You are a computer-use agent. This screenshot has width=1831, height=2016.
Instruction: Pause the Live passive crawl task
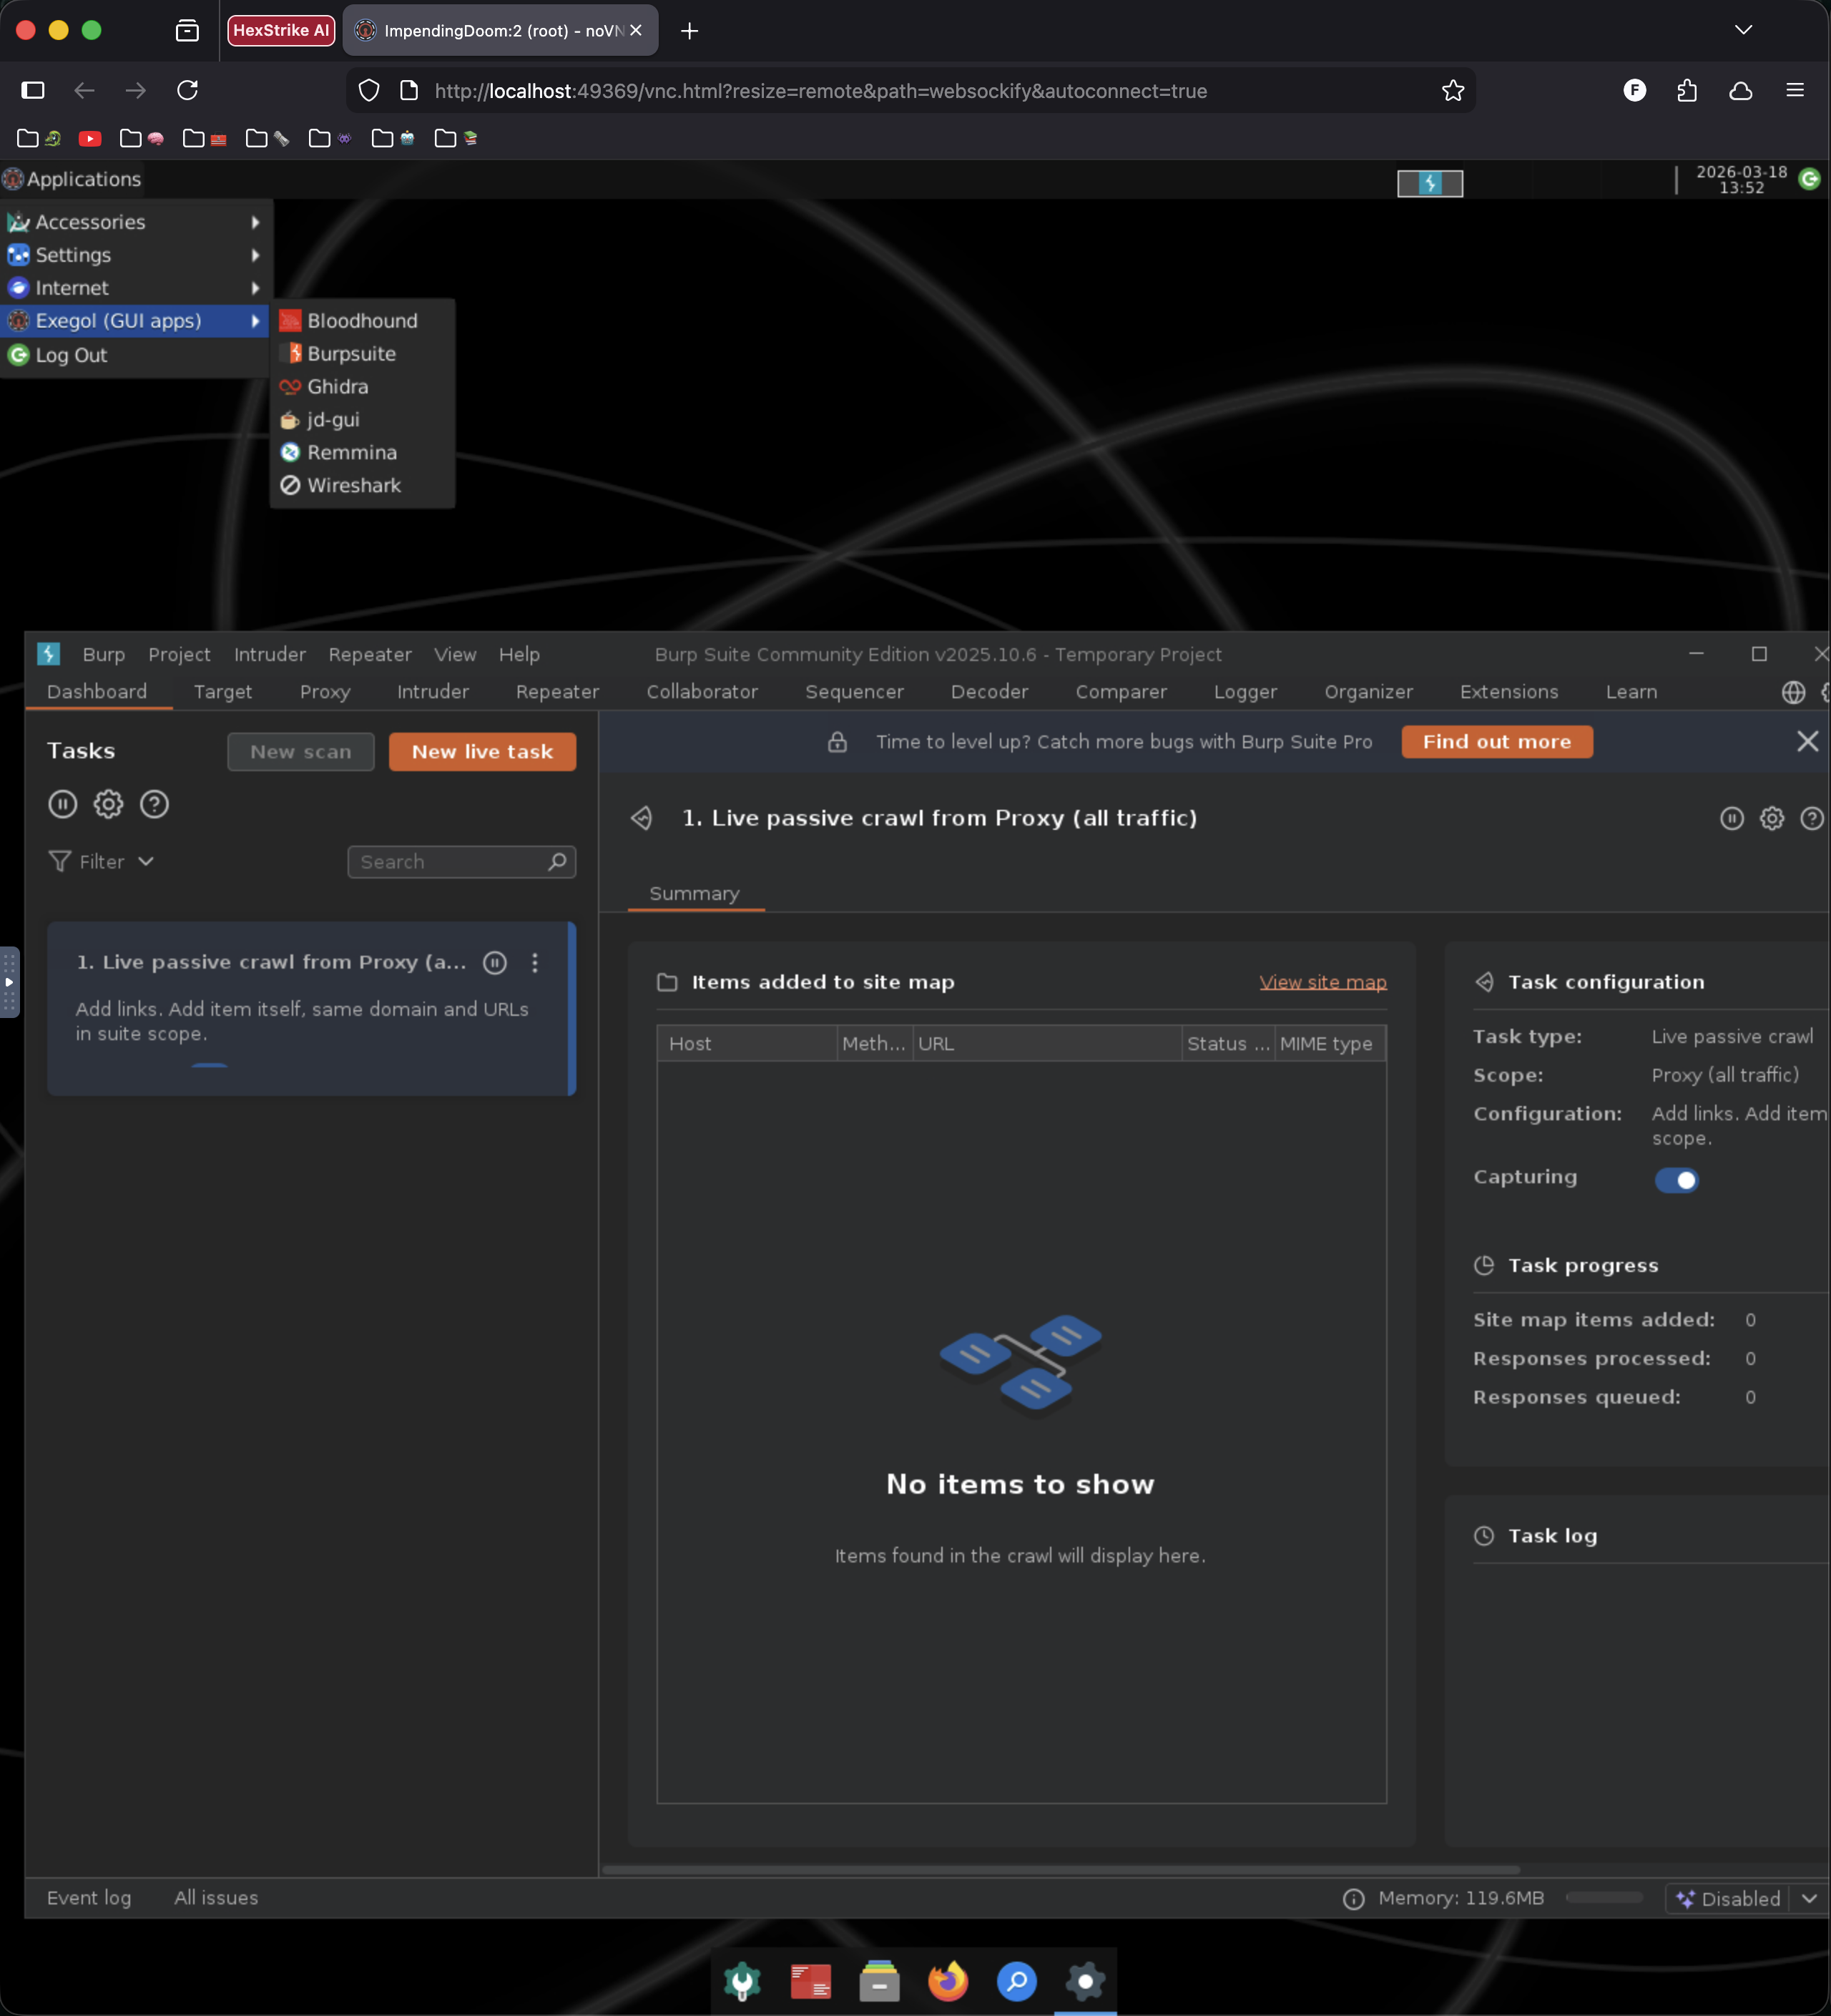(494, 963)
